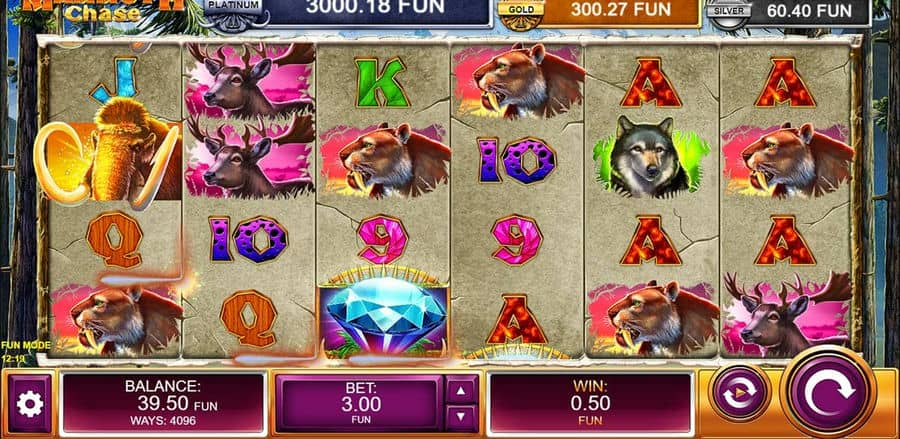Hit the large purple spin button
This screenshot has height=439, width=900.
(829, 393)
